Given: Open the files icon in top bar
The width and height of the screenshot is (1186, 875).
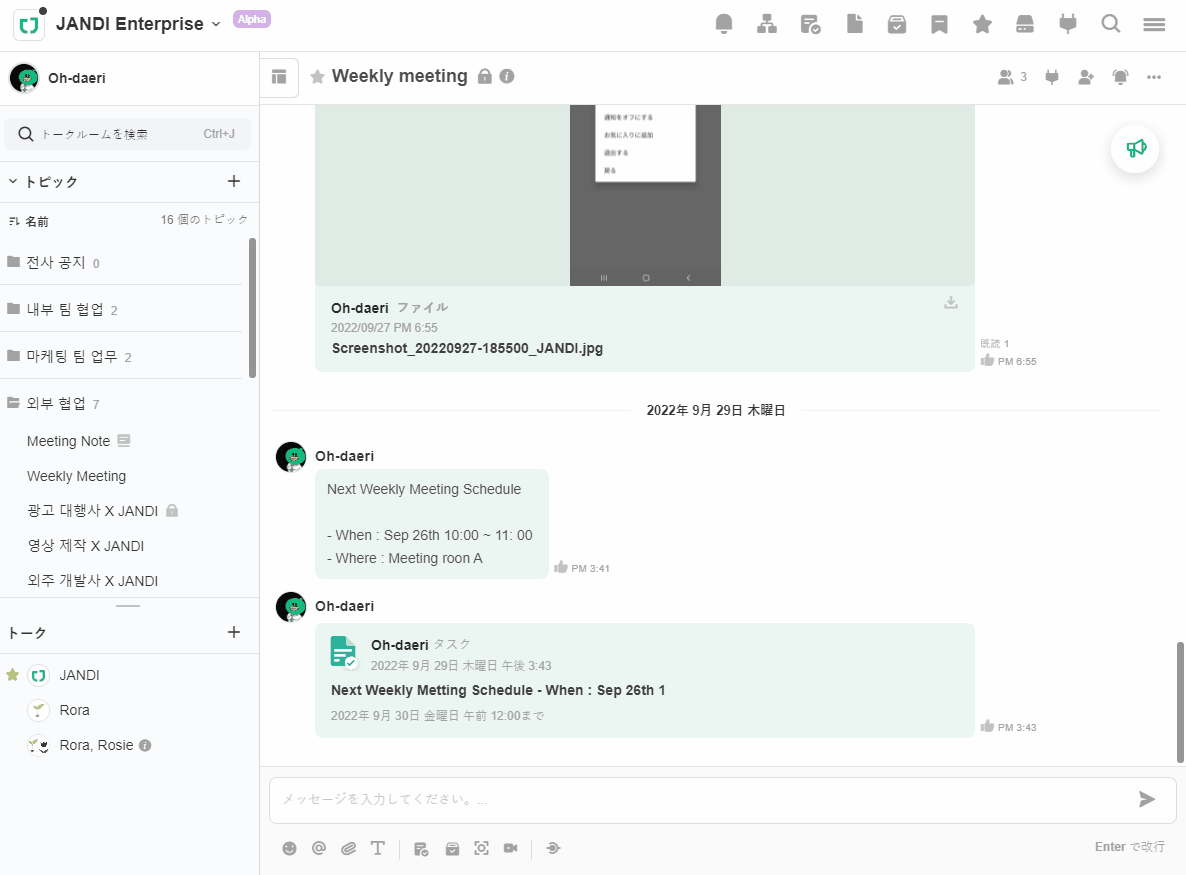Looking at the screenshot, I should tap(855, 24).
